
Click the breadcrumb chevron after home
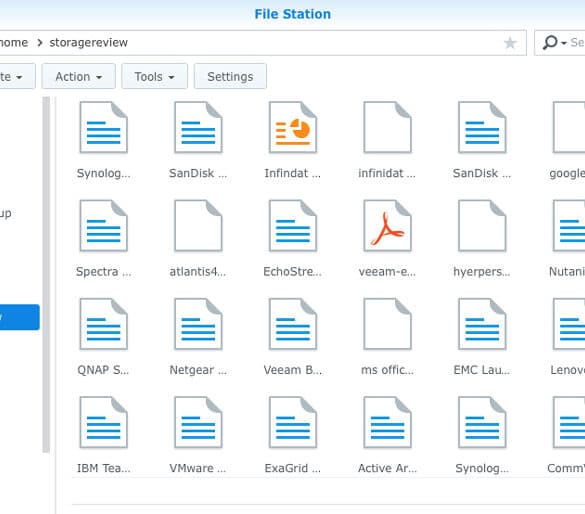click(40, 43)
